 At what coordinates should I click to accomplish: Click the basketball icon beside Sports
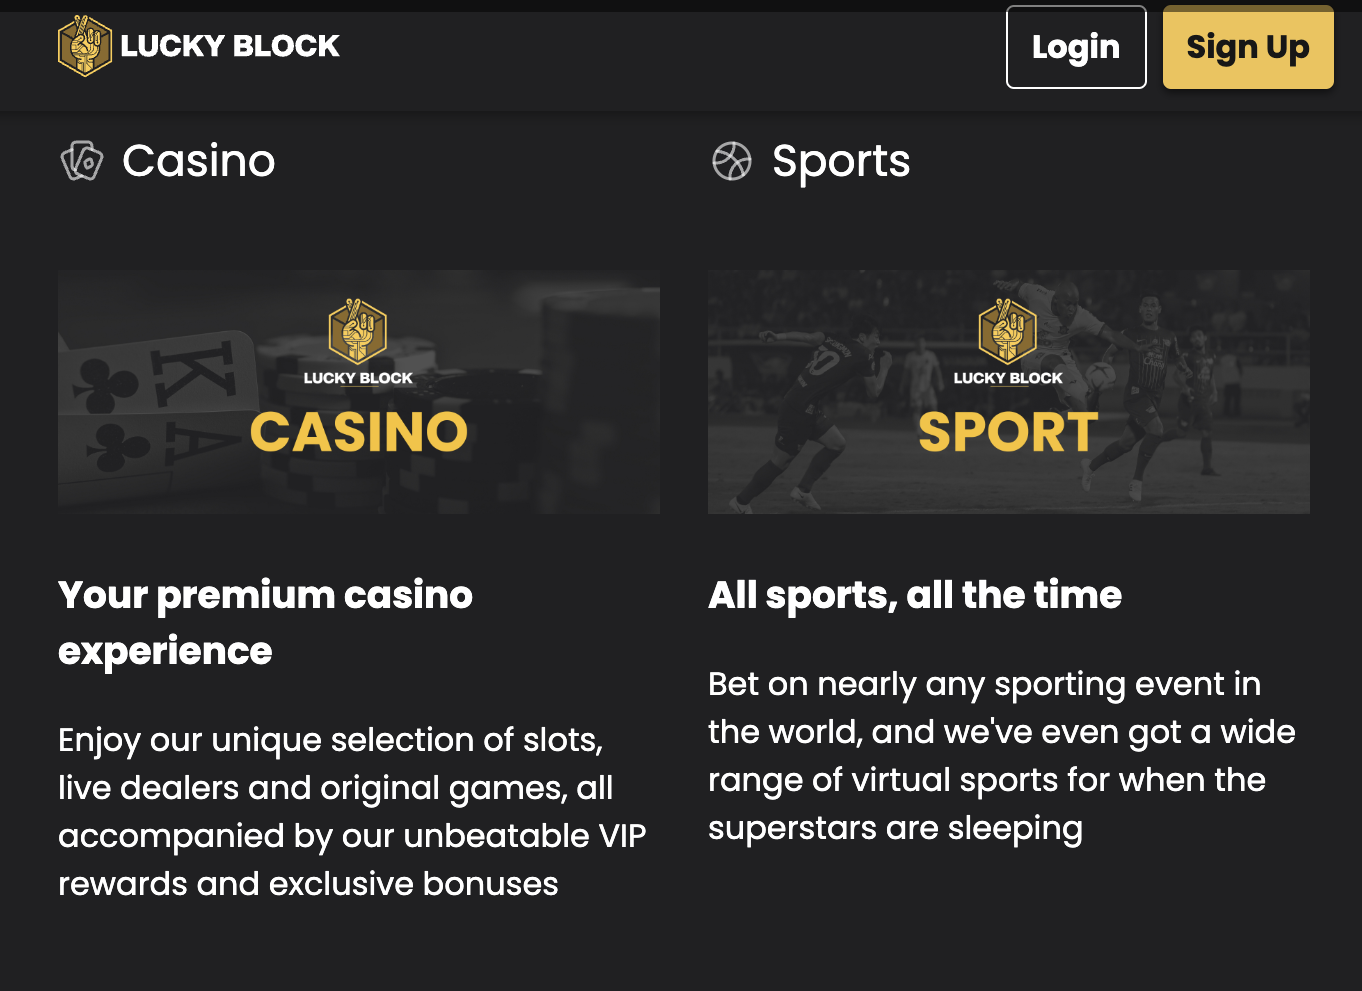pyautogui.click(x=731, y=161)
